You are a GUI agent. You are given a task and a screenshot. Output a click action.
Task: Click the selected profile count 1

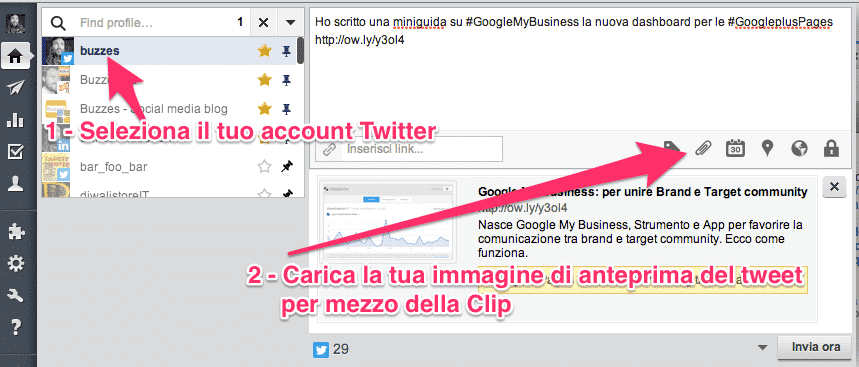tap(240, 22)
